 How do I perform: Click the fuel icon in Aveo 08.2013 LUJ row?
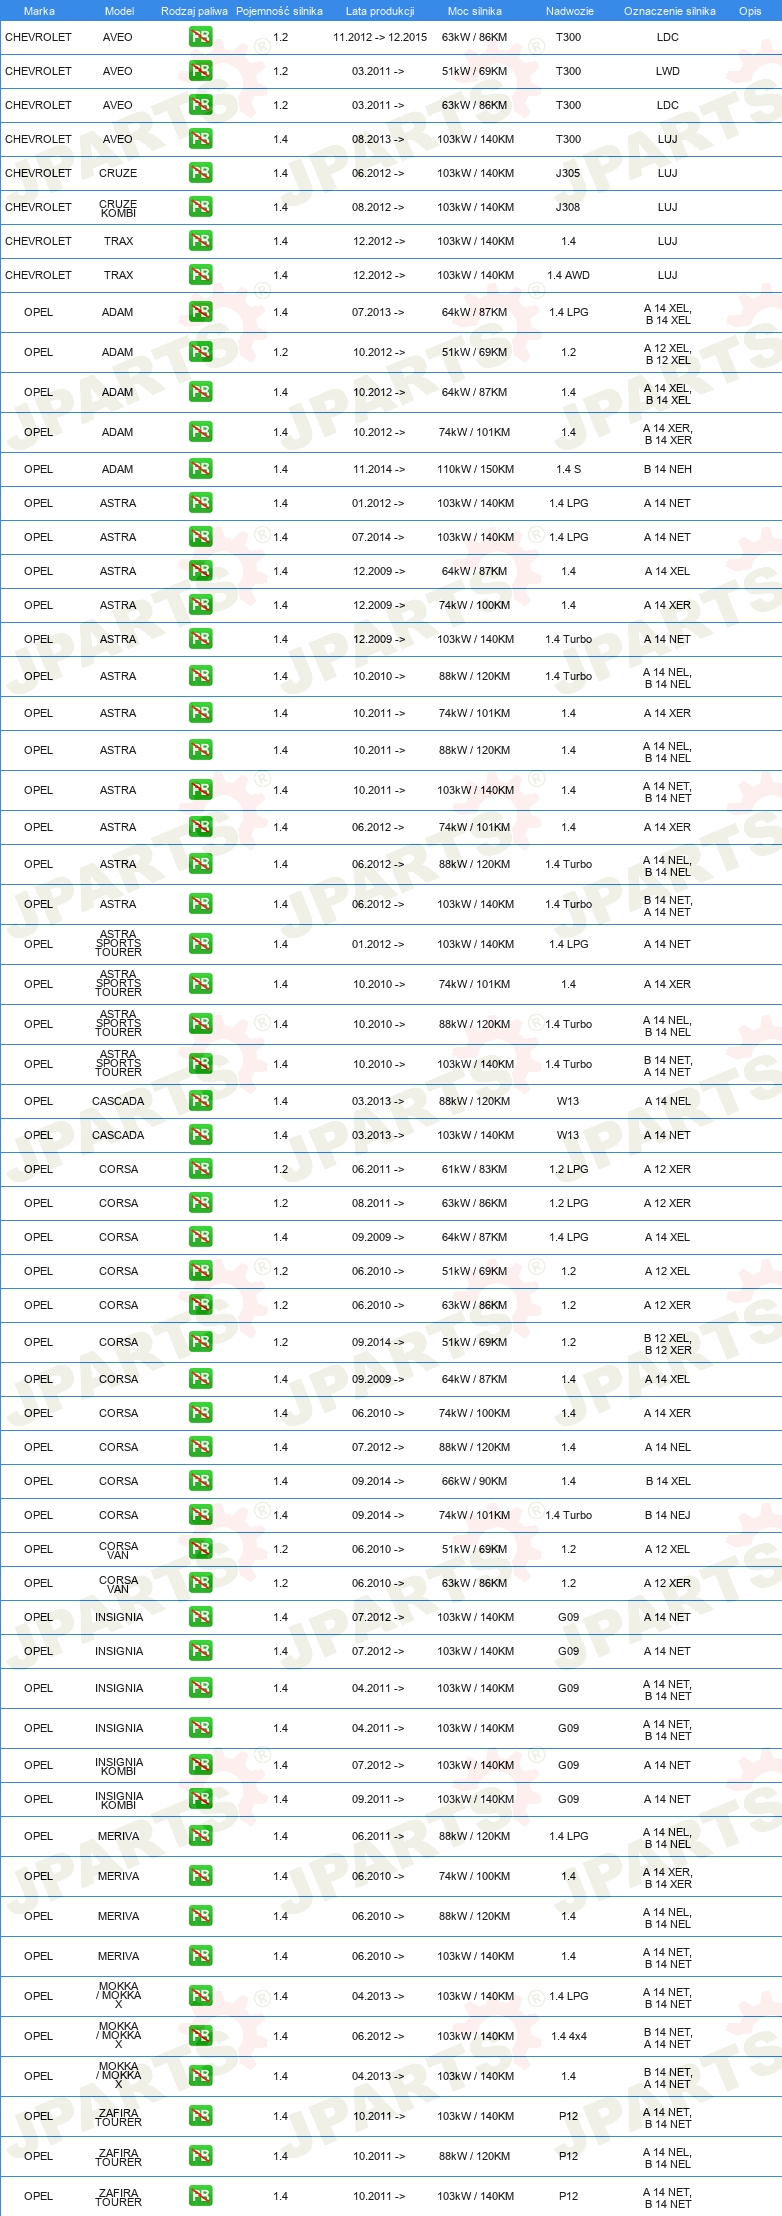coord(200,139)
